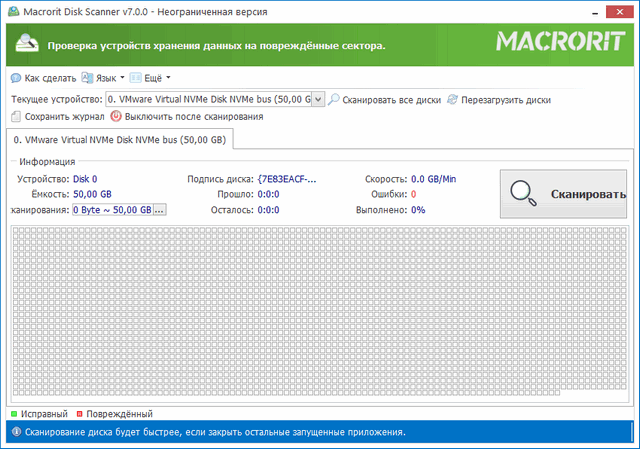Open the 'Ещё' menu
Image resolution: width=640 pixels, height=449 pixels.
(150, 78)
